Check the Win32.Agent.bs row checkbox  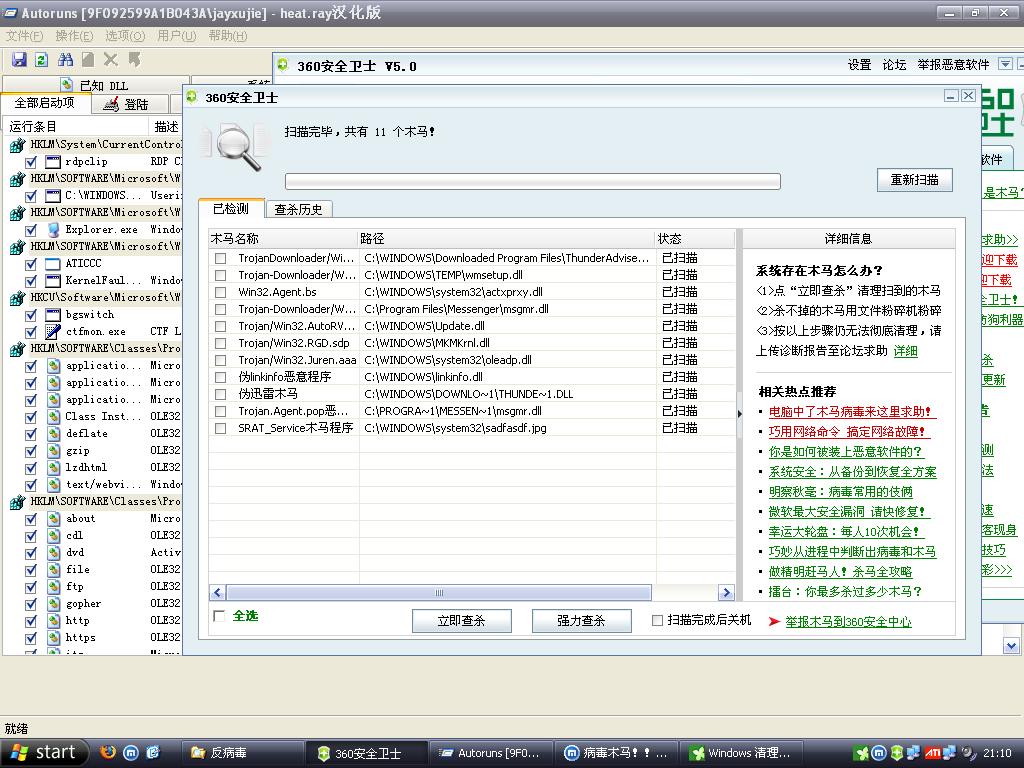click(x=221, y=292)
